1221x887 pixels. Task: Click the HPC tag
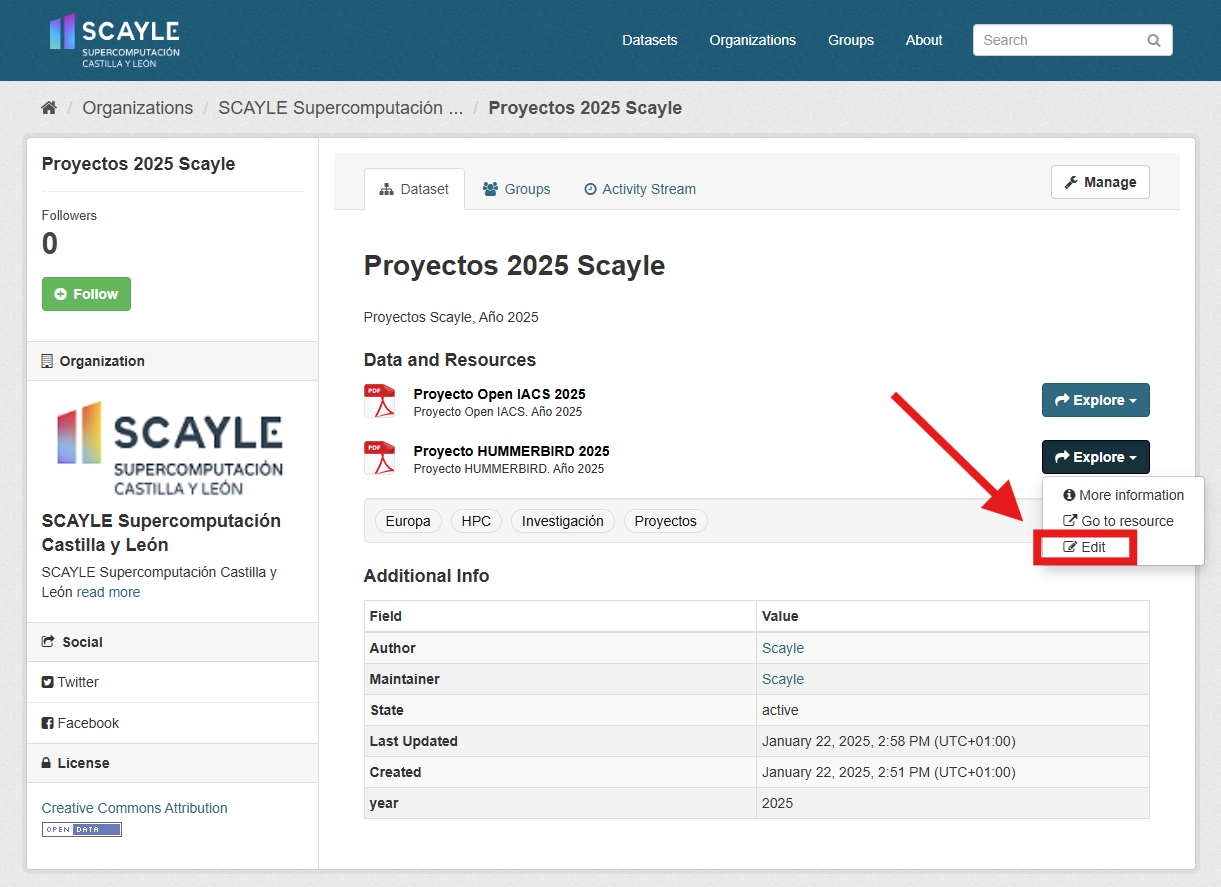(x=476, y=521)
